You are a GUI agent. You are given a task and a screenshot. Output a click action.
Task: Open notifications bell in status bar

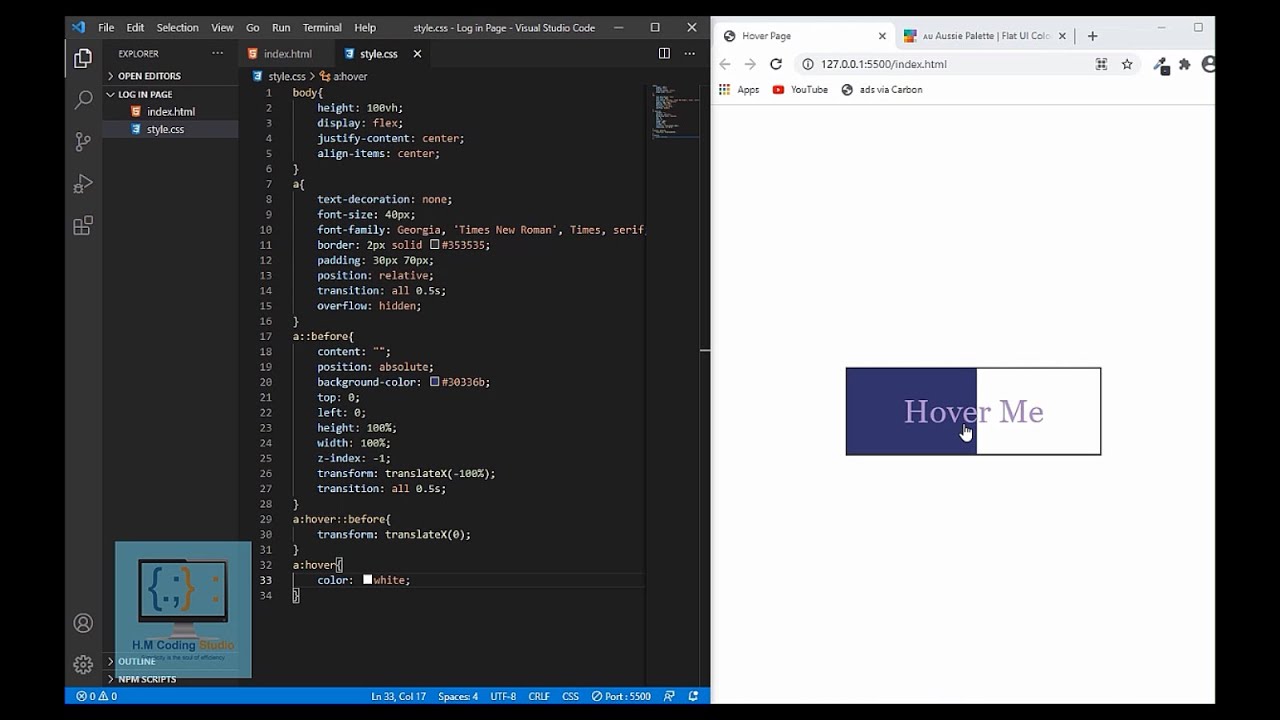click(693, 696)
